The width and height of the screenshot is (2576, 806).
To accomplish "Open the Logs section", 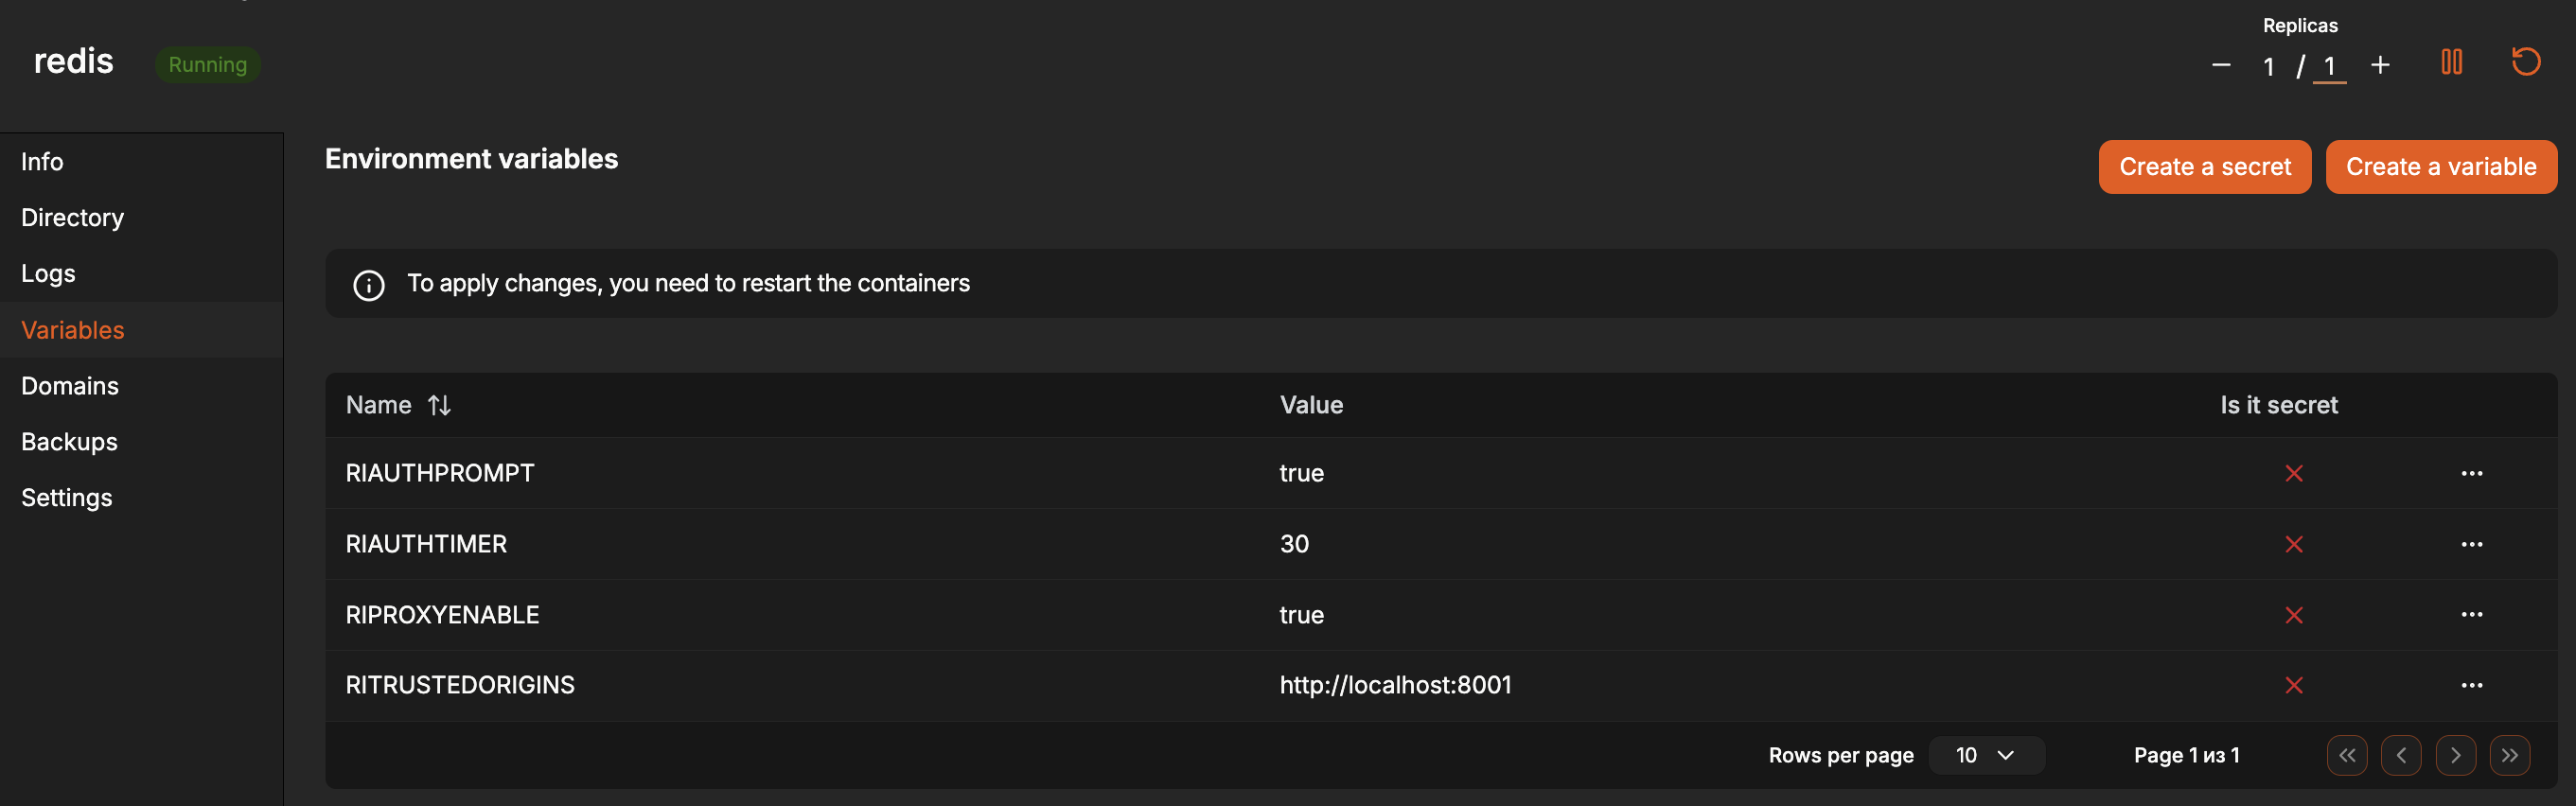I will (141, 274).
